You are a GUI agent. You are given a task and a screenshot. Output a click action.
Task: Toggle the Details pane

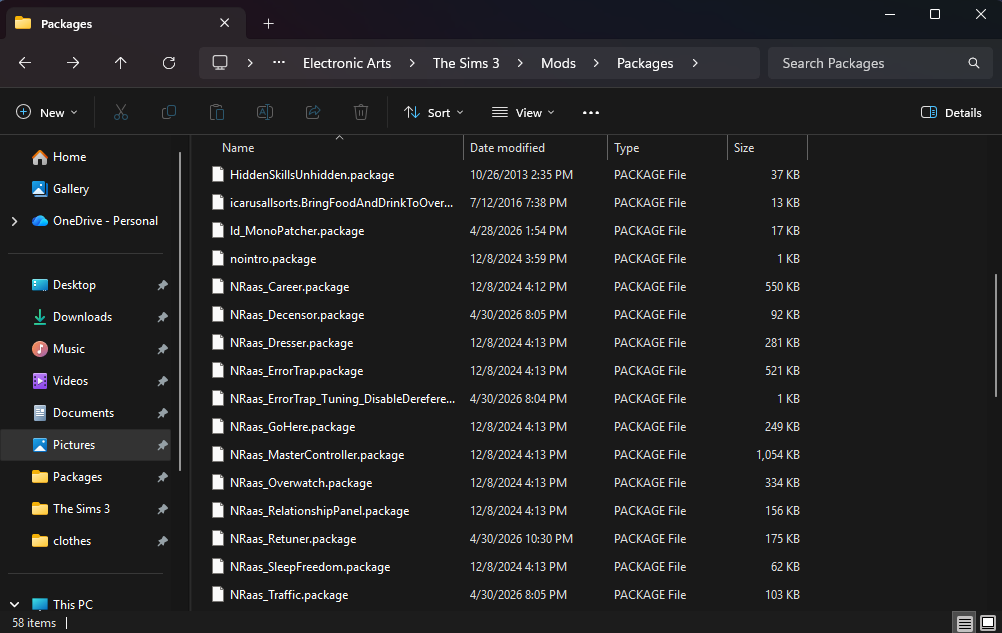[x=951, y=112]
